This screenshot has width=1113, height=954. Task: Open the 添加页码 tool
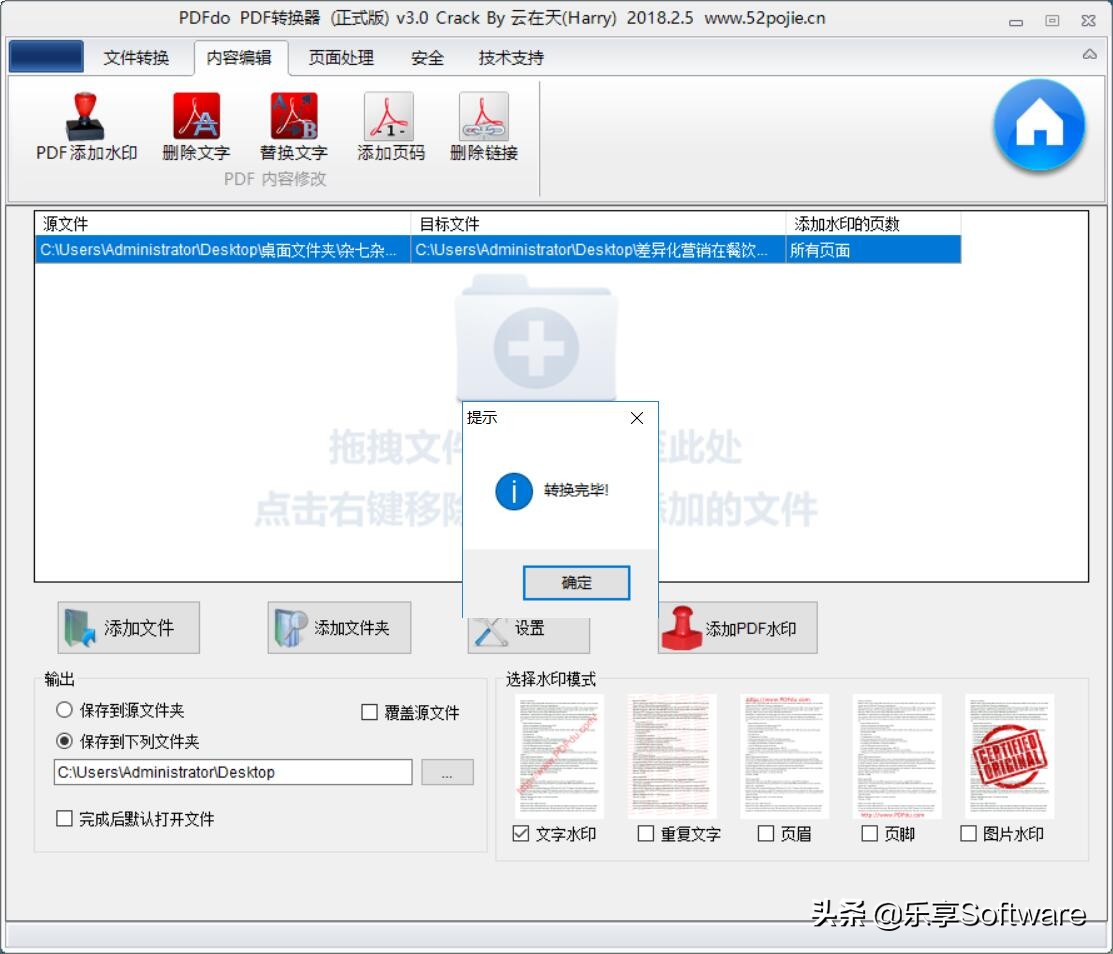click(x=387, y=125)
